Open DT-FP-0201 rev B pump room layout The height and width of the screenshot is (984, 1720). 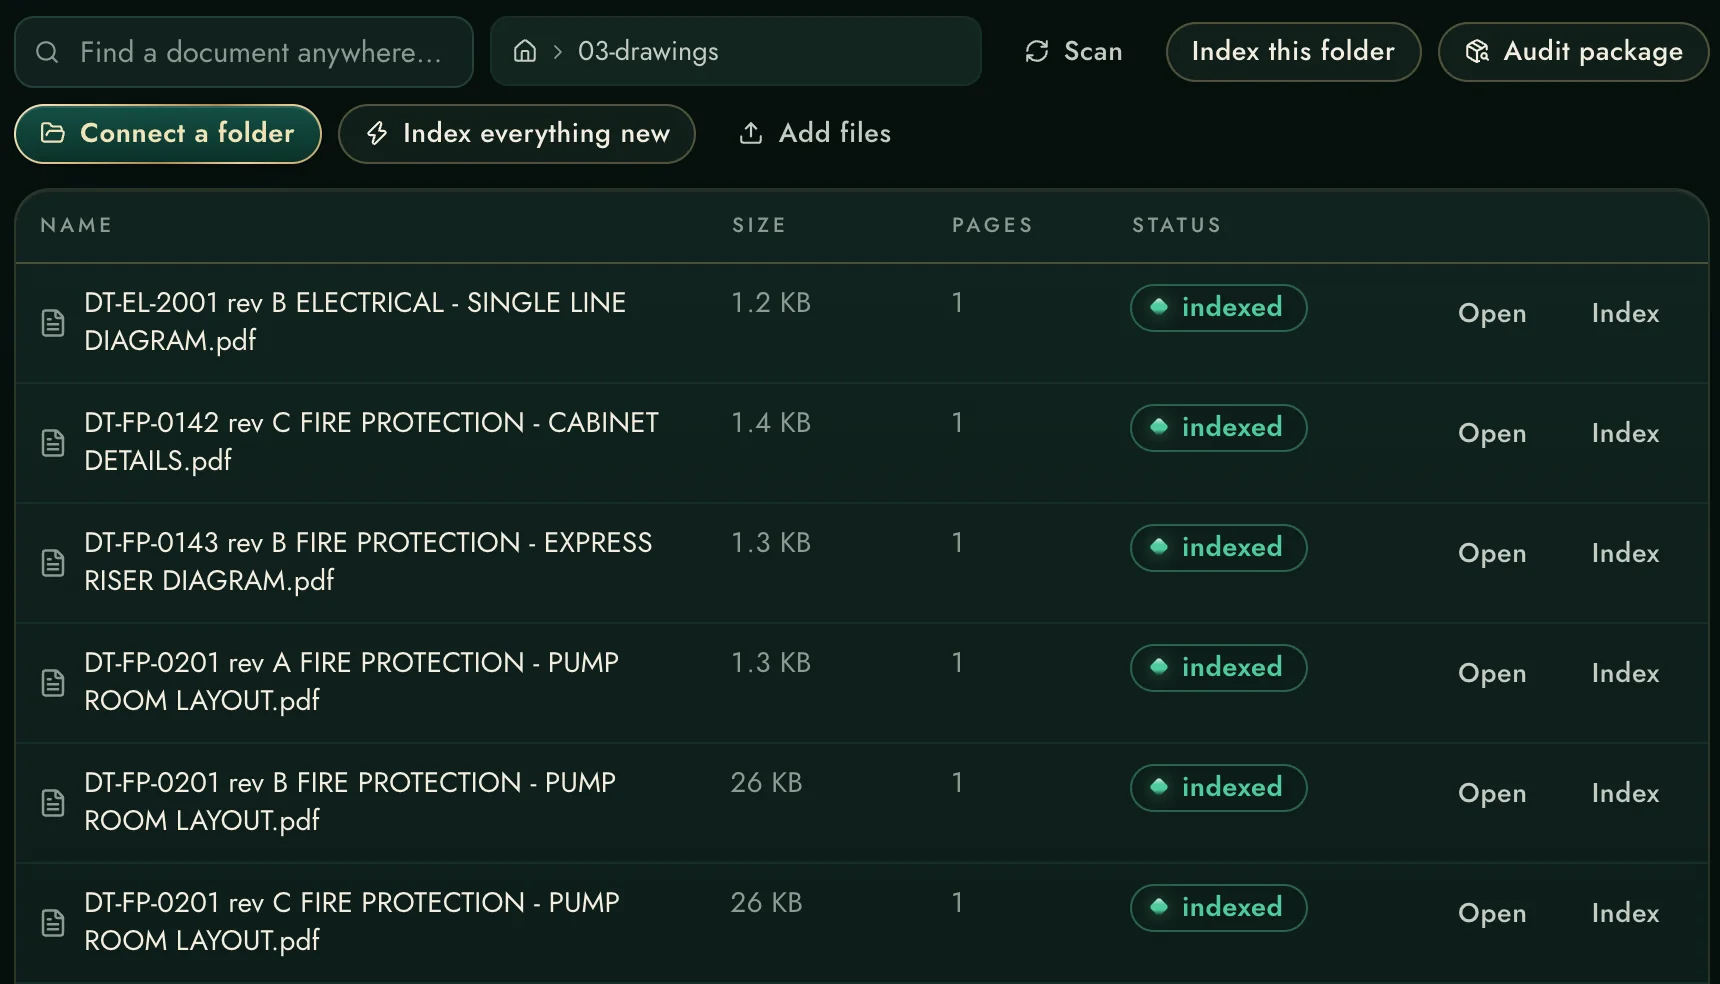point(1492,793)
